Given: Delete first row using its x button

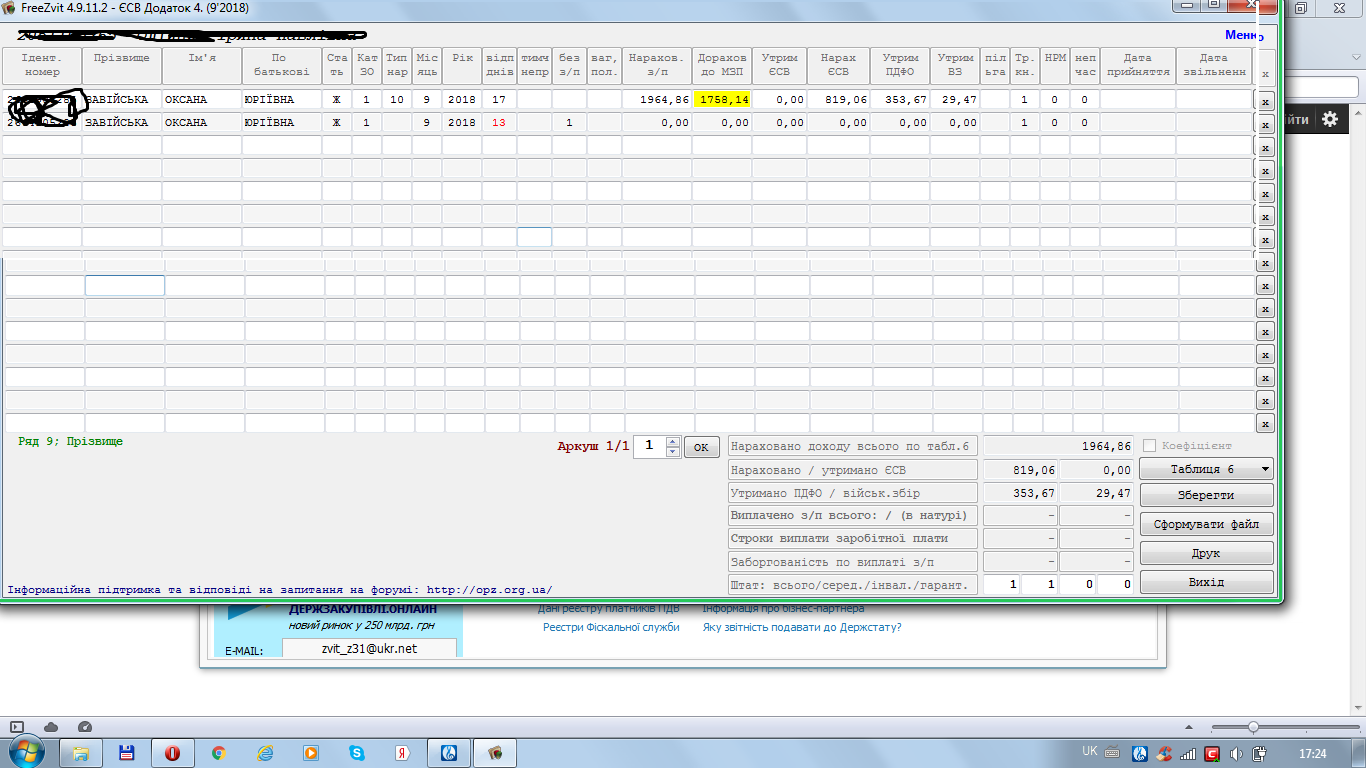Looking at the screenshot, I should (x=1264, y=102).
